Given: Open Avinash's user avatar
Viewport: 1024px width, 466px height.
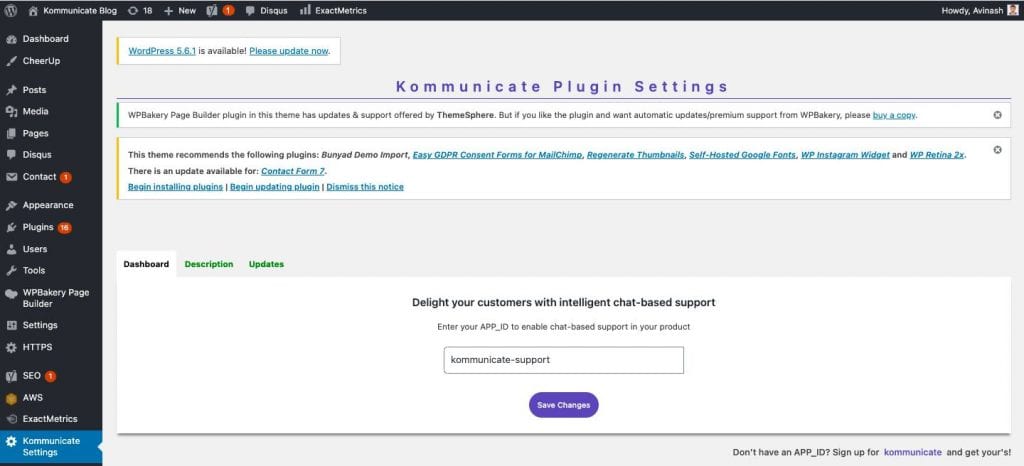Looking at the screenshot, I should (1013, 10).
